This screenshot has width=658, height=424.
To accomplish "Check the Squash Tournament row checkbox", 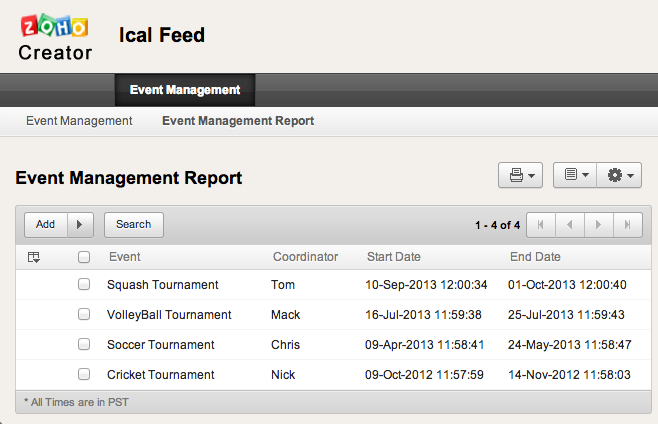I will point(84,284).
